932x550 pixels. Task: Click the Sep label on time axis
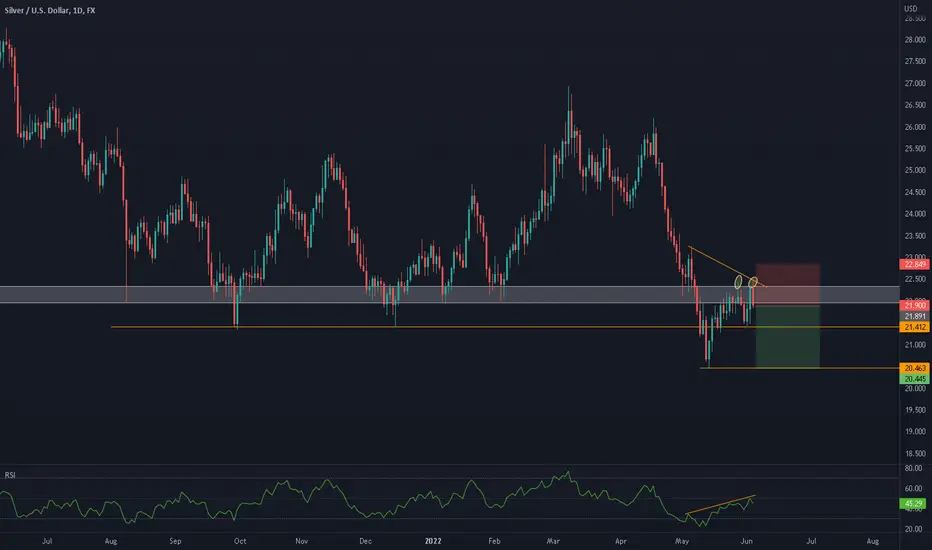(x=175, y=541)
